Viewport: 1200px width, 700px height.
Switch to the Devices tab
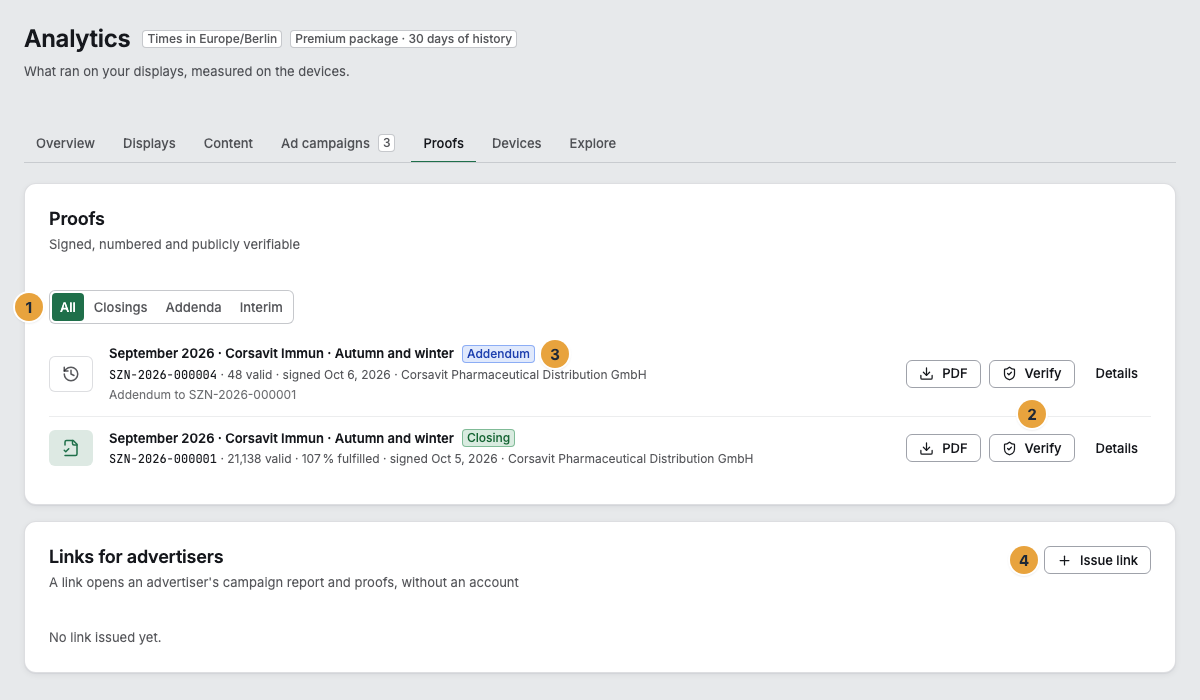click(x=516, y=143)
